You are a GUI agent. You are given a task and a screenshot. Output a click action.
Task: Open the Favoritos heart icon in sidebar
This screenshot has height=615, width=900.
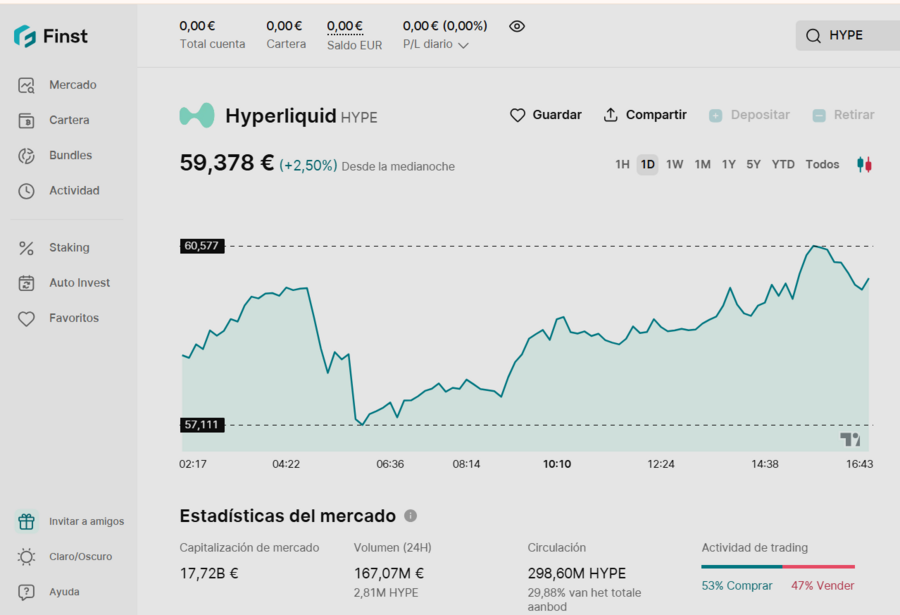(26, 318)
